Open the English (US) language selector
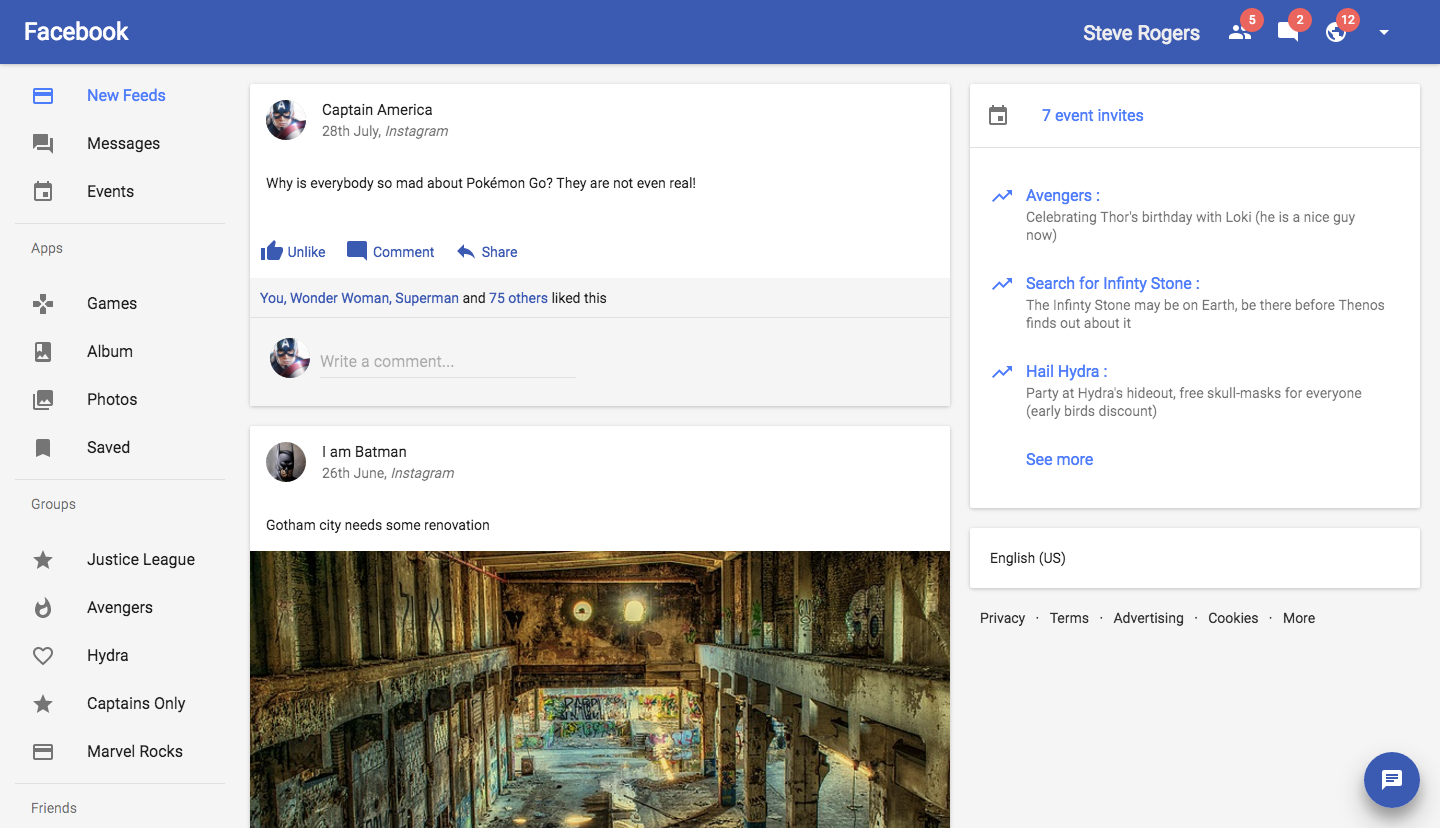 click(1028, 558)
